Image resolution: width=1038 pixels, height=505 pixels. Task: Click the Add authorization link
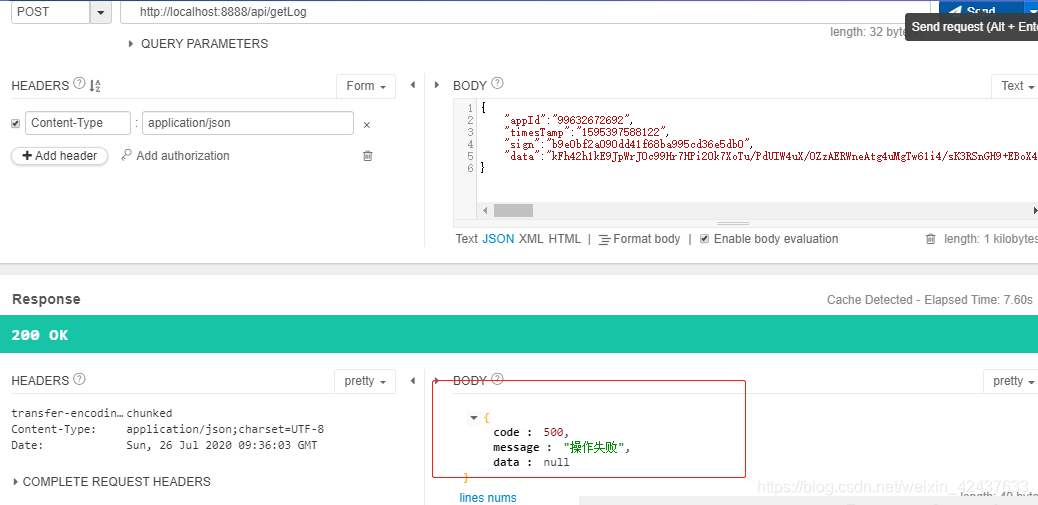click(175, 156)
